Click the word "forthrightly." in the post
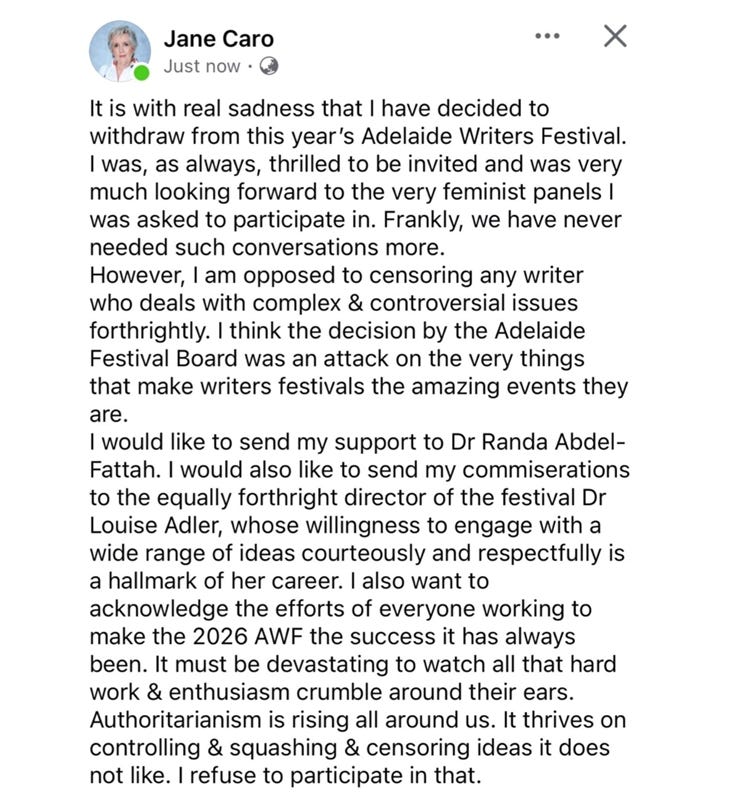731x795 pixels. tap(150, 331)
